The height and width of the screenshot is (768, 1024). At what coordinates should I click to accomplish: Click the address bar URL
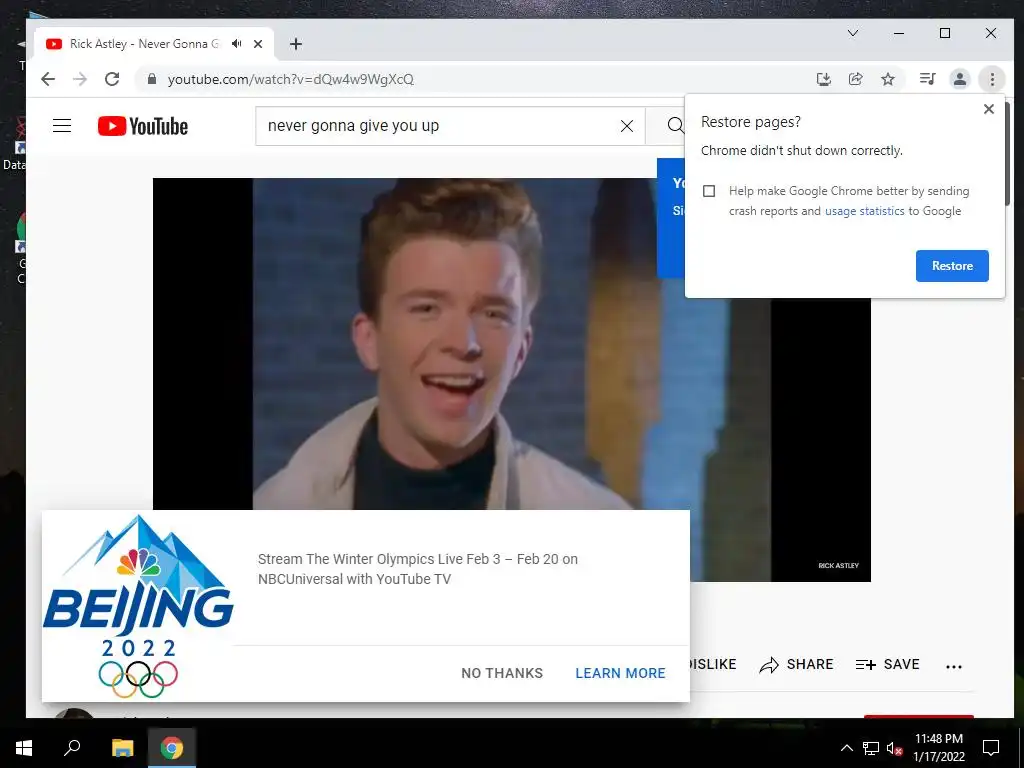pyautogui.click(x=291, y=79)
